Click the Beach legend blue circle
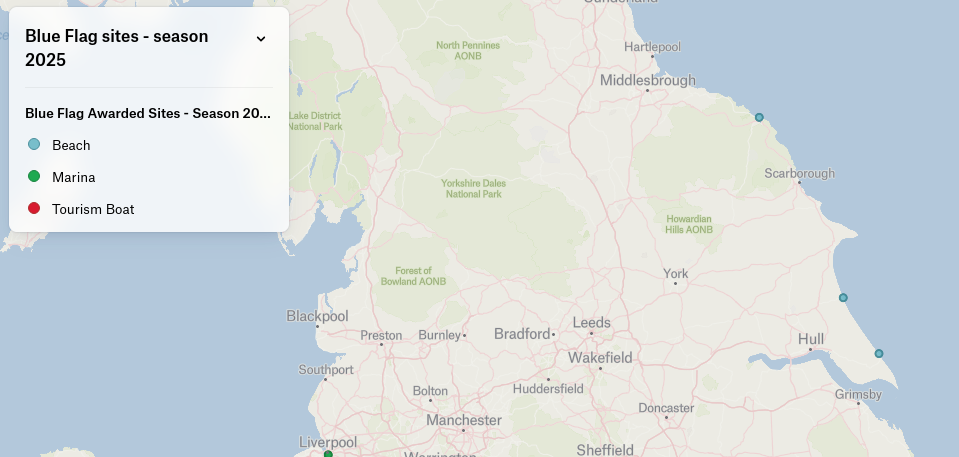959x457 pixels. (34, 144)
